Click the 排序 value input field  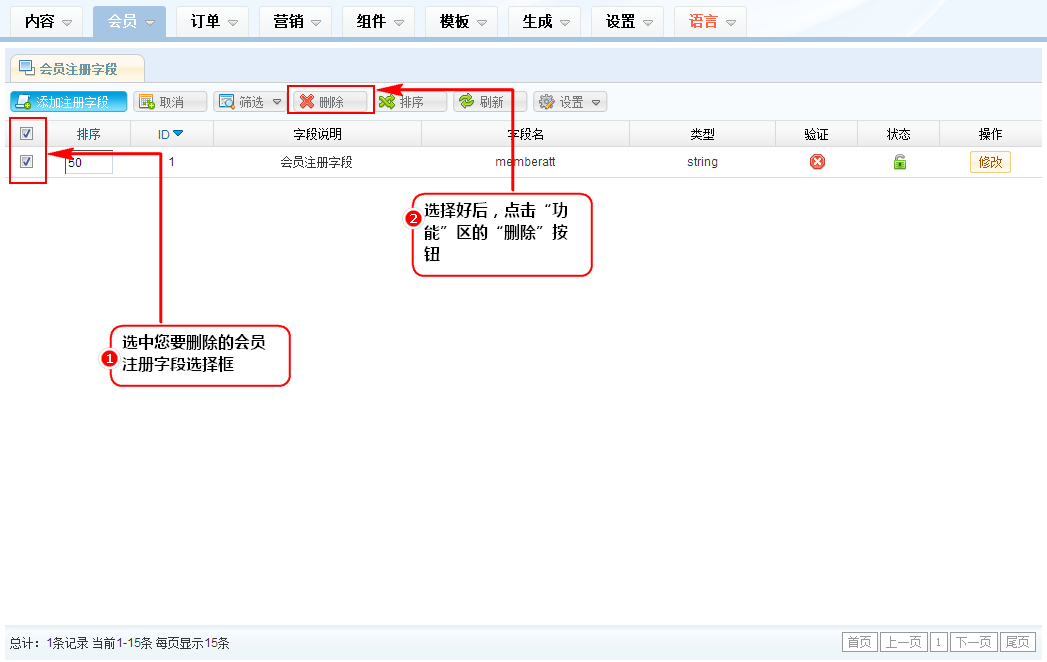coord(90,162)
